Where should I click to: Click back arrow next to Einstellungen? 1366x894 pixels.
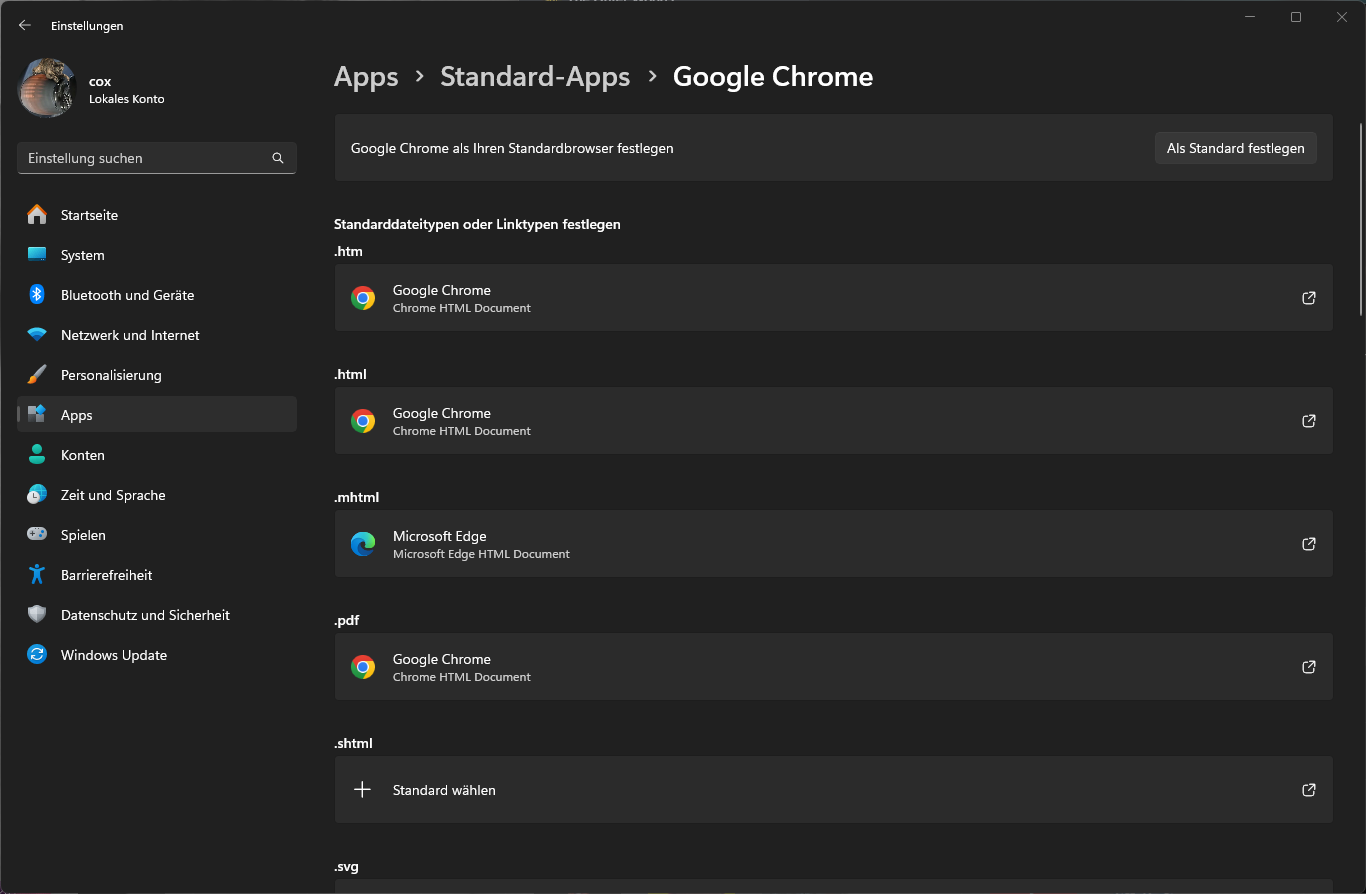click(x=25, y=26)
